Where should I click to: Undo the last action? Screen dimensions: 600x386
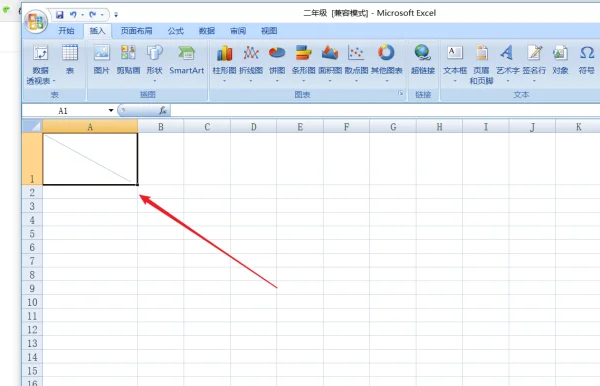[73, 15]
